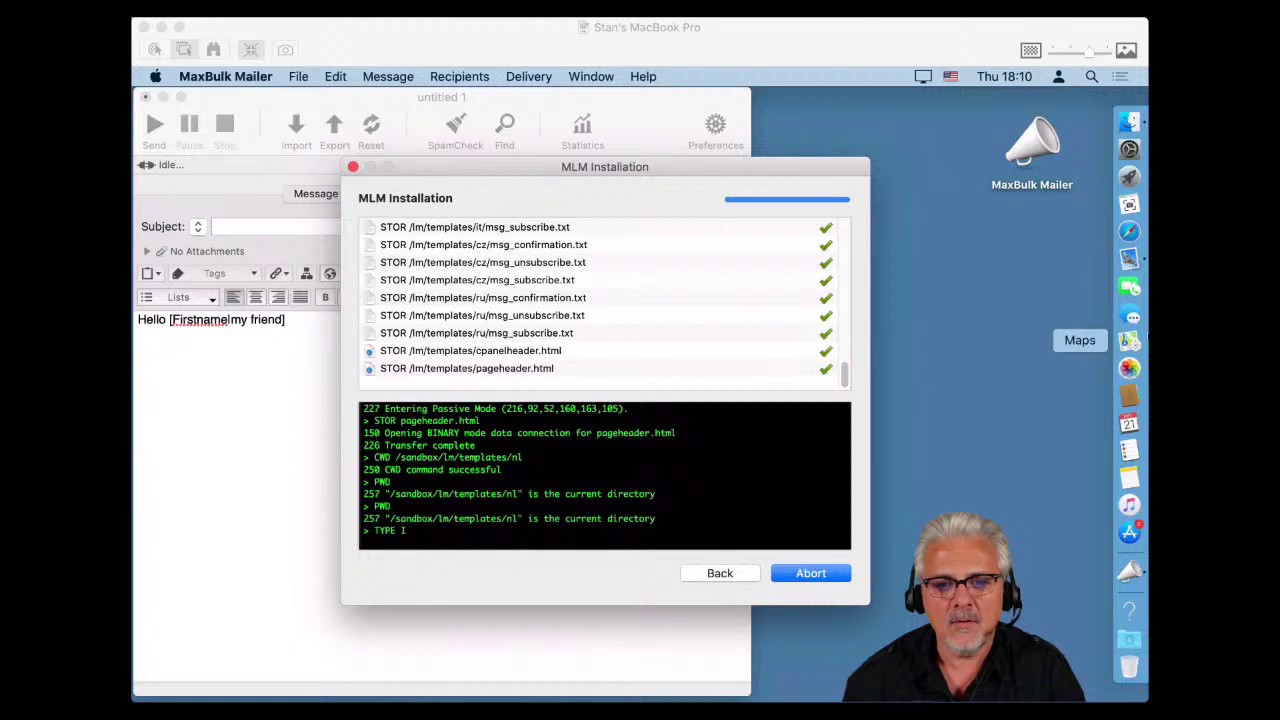
Task: Open the File menu
Action: pos(298,76)
